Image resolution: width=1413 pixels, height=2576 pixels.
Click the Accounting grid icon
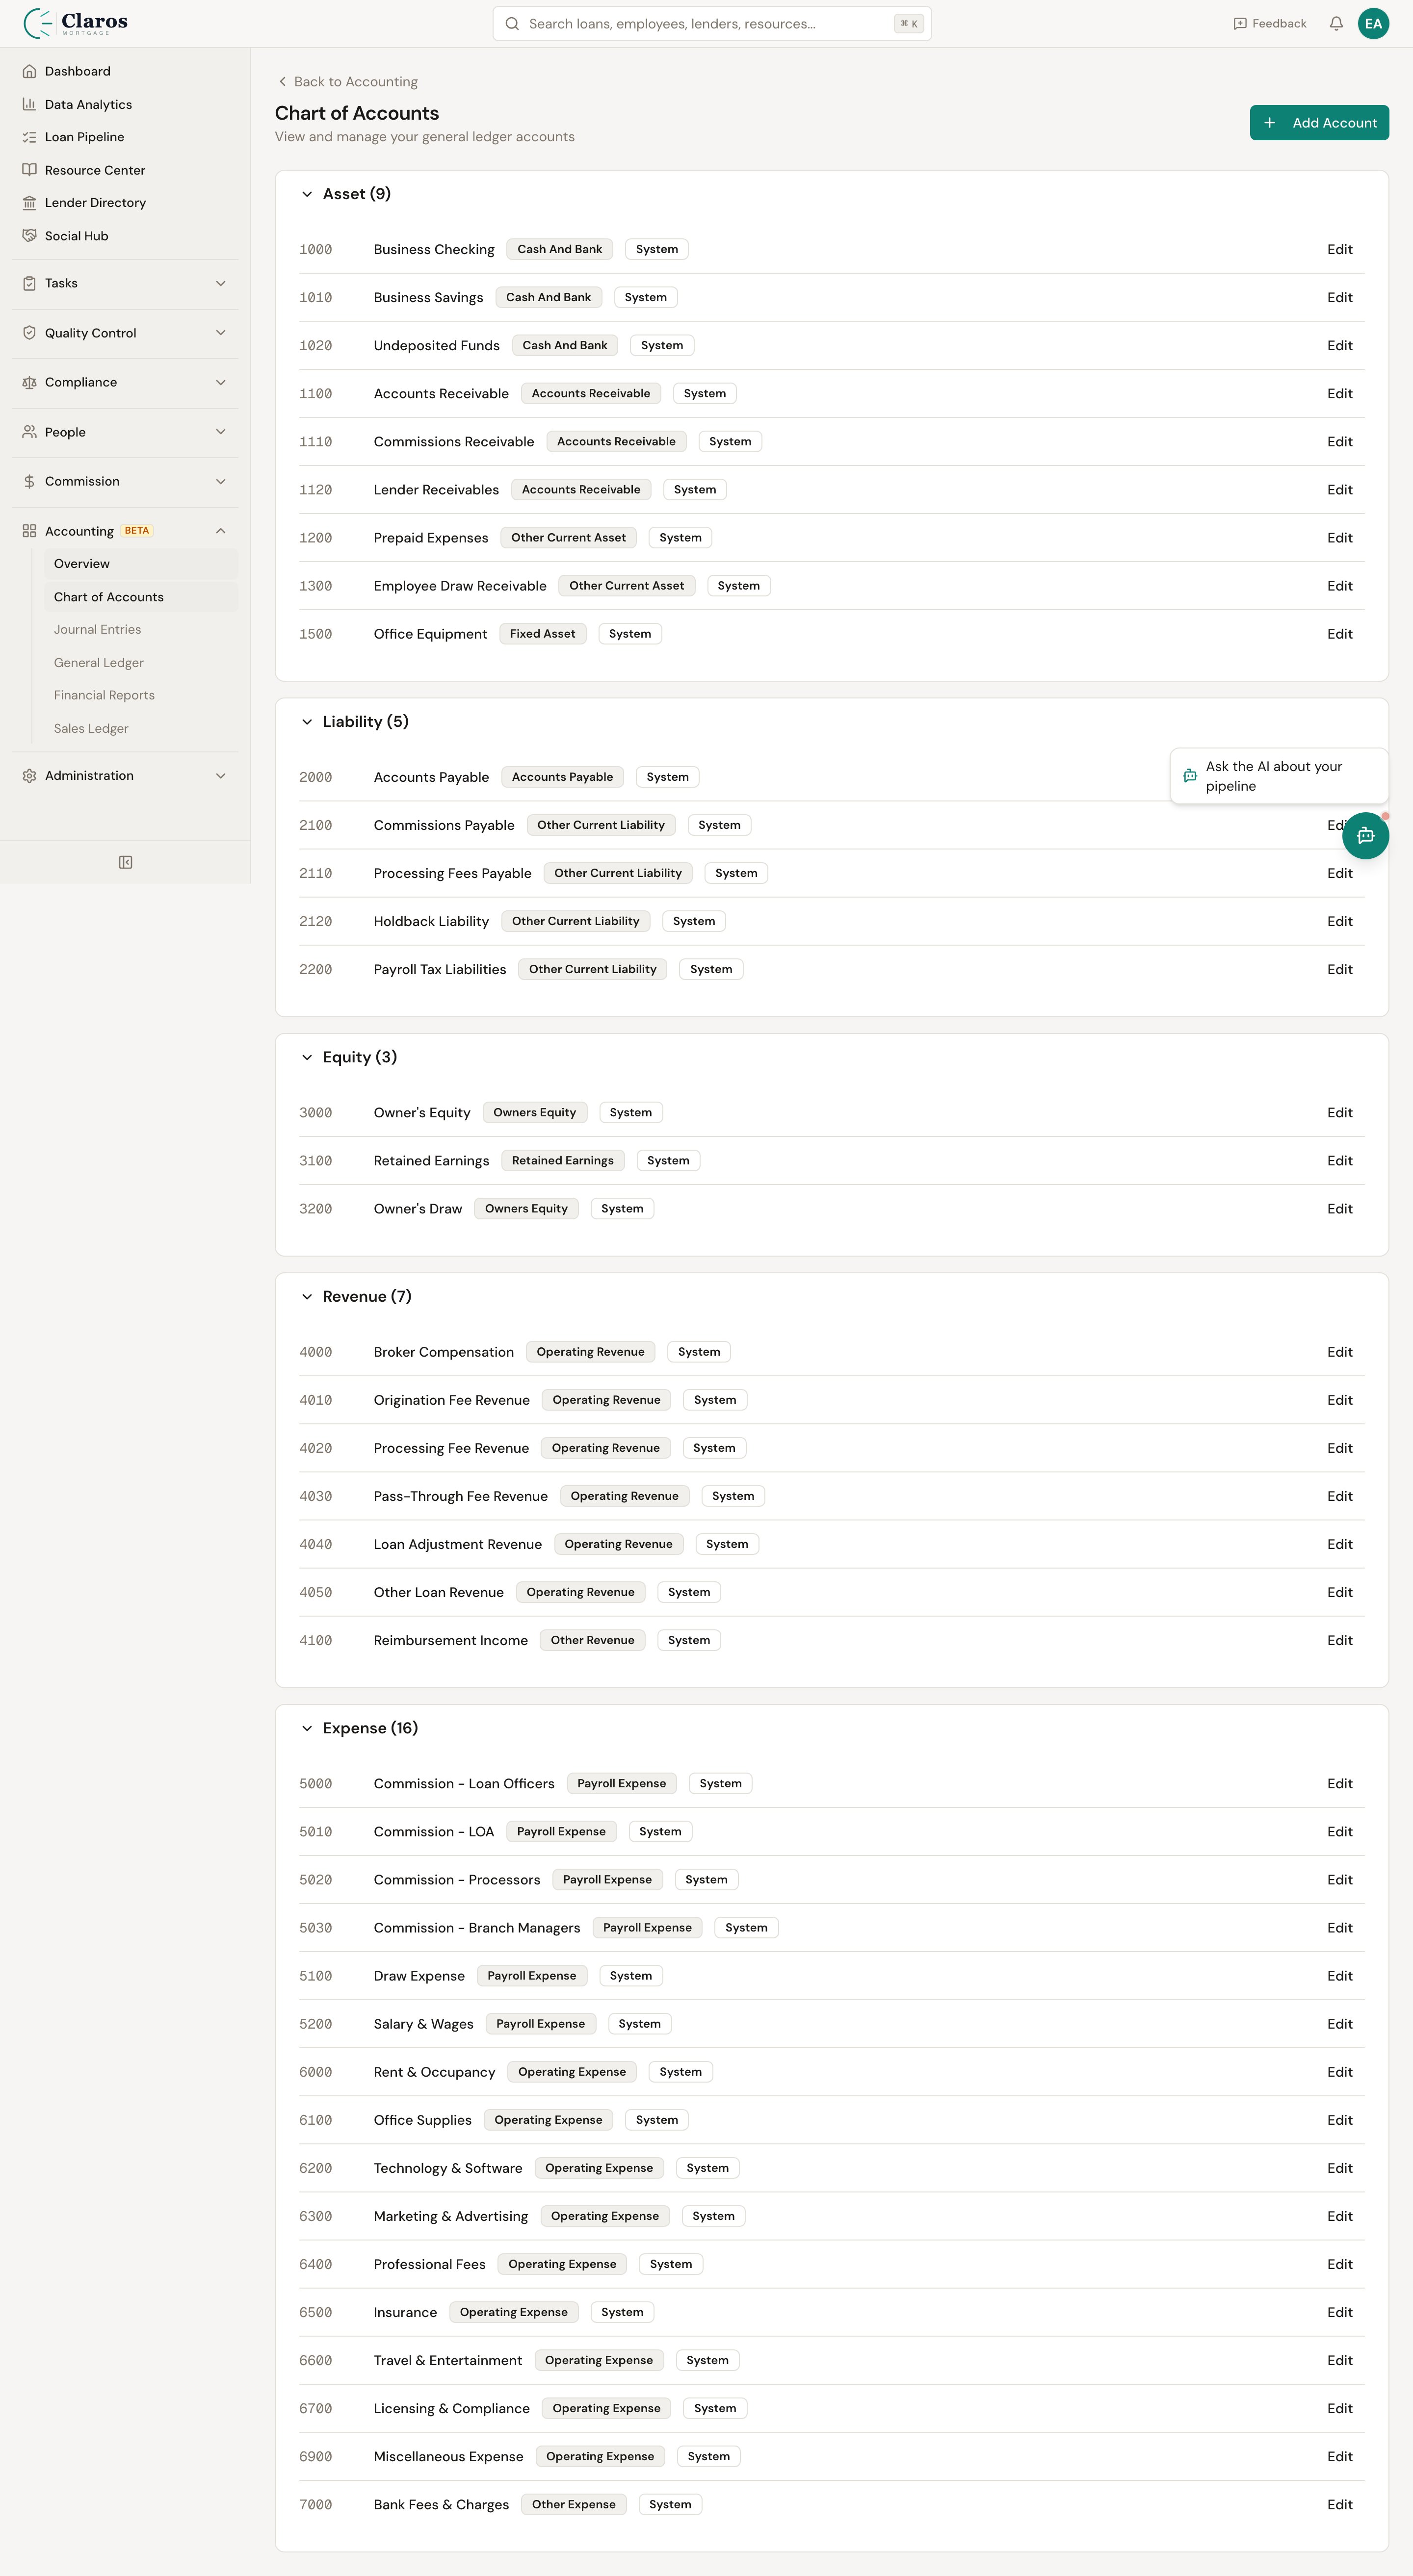tap(29, 531)
